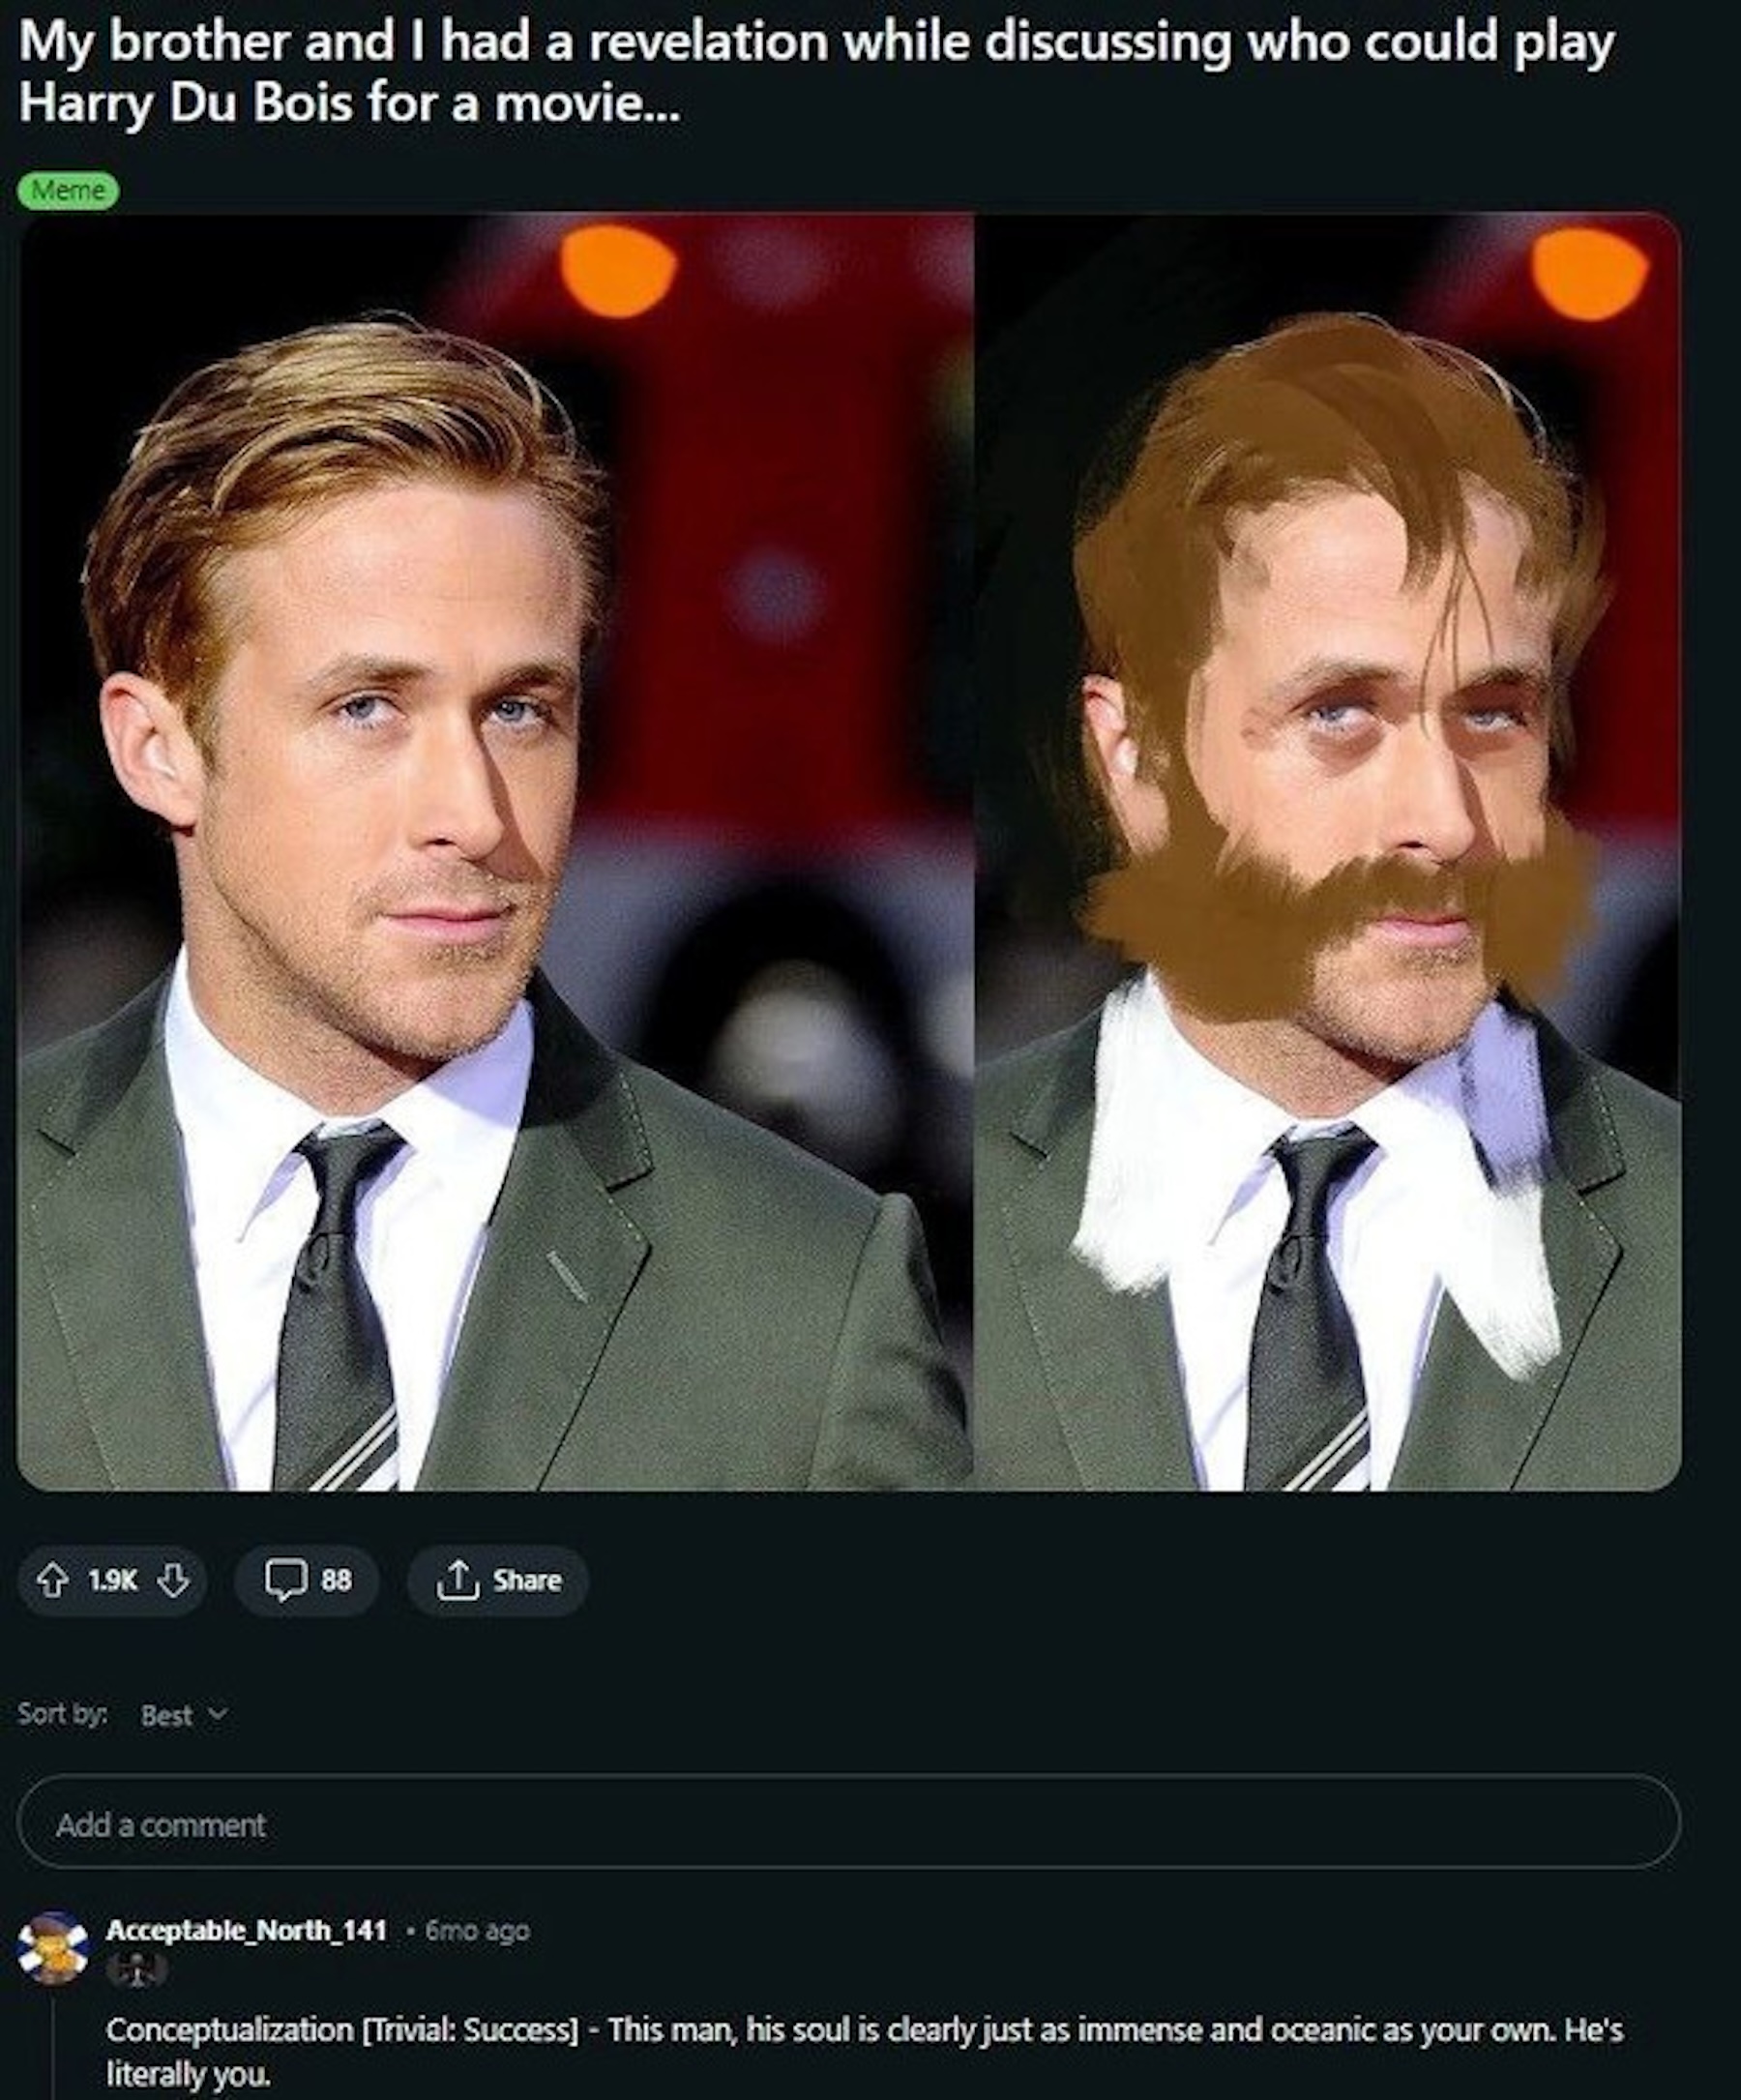This screenshot has width=1741, height=2100.
Task: Click the share arrow icon
Action: pyautogui.click(x=457, y=1580)
